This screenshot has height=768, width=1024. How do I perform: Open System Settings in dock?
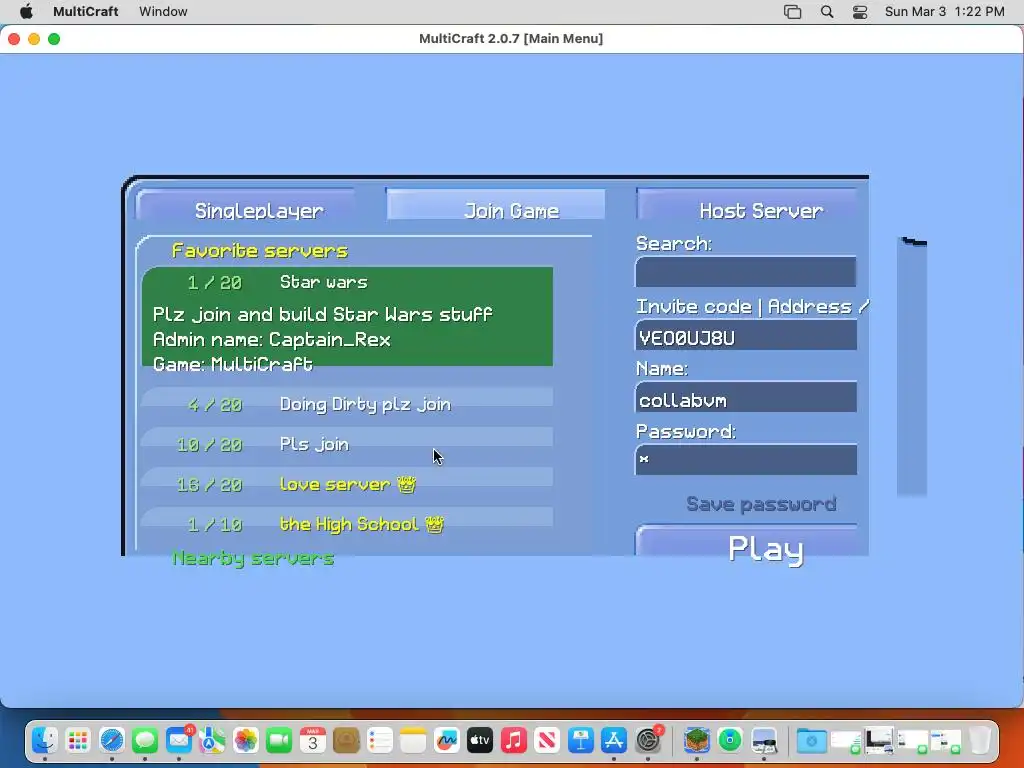coord(648,740)
